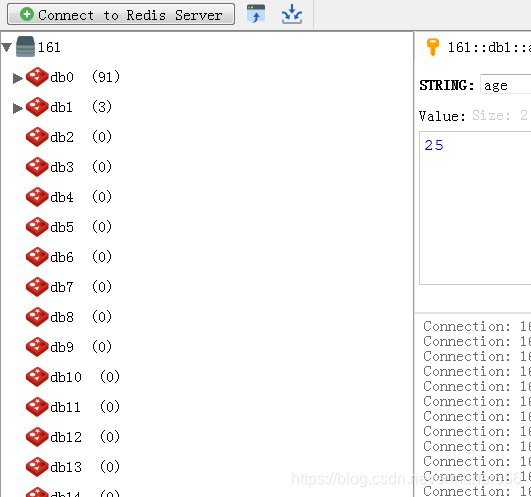Click the db11 Redis database icon
The height and width of the screenshot is (497, 531).
(37, 407)
